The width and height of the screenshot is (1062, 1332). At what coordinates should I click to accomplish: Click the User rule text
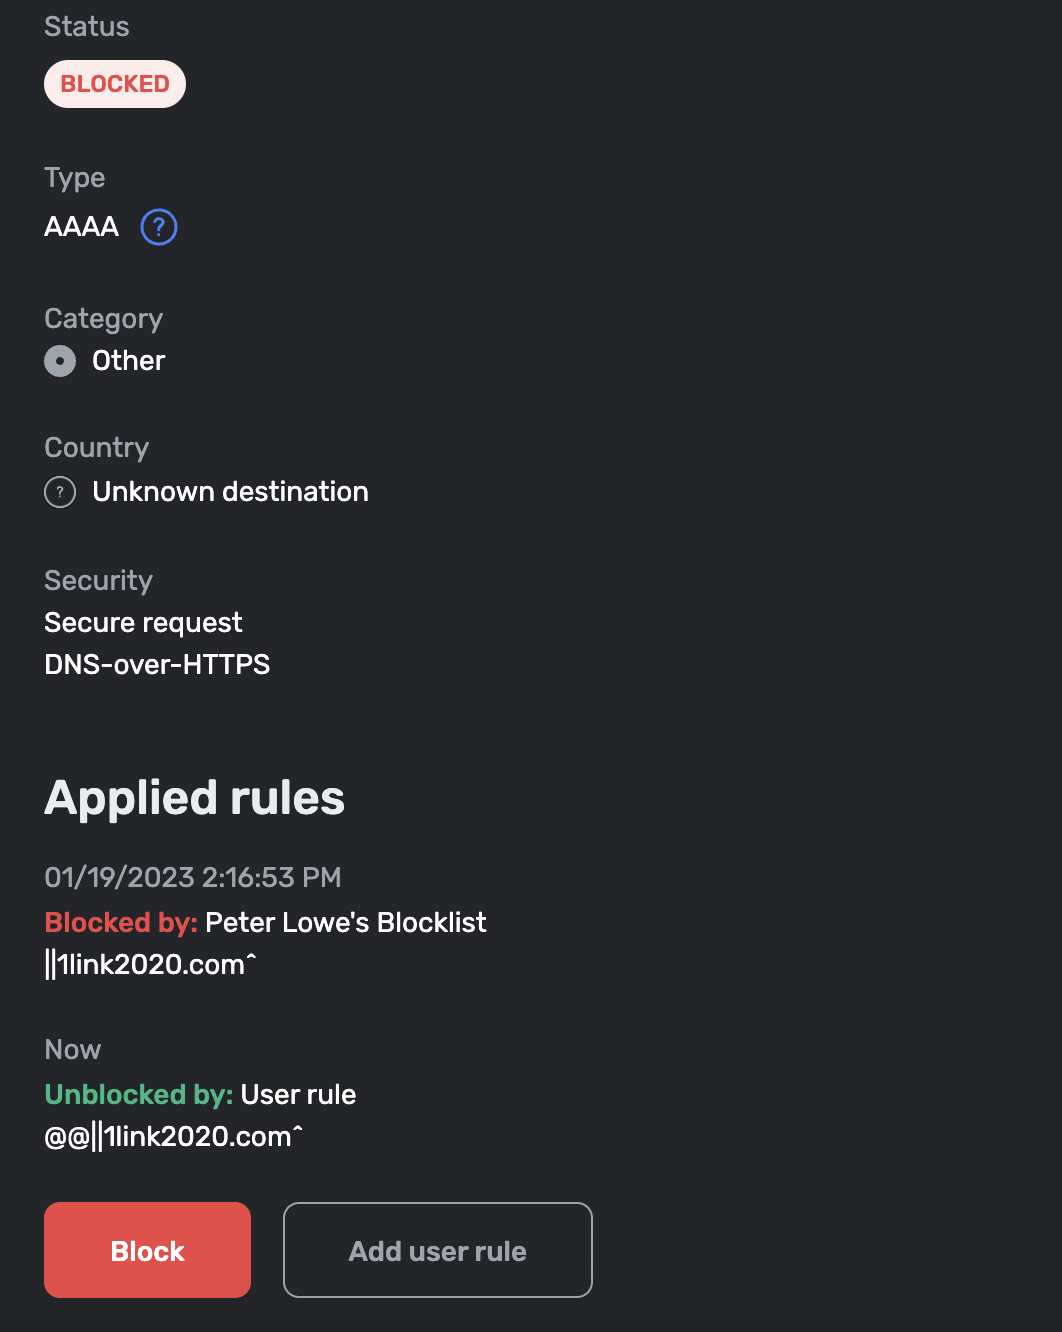[x=298, y=1094]
